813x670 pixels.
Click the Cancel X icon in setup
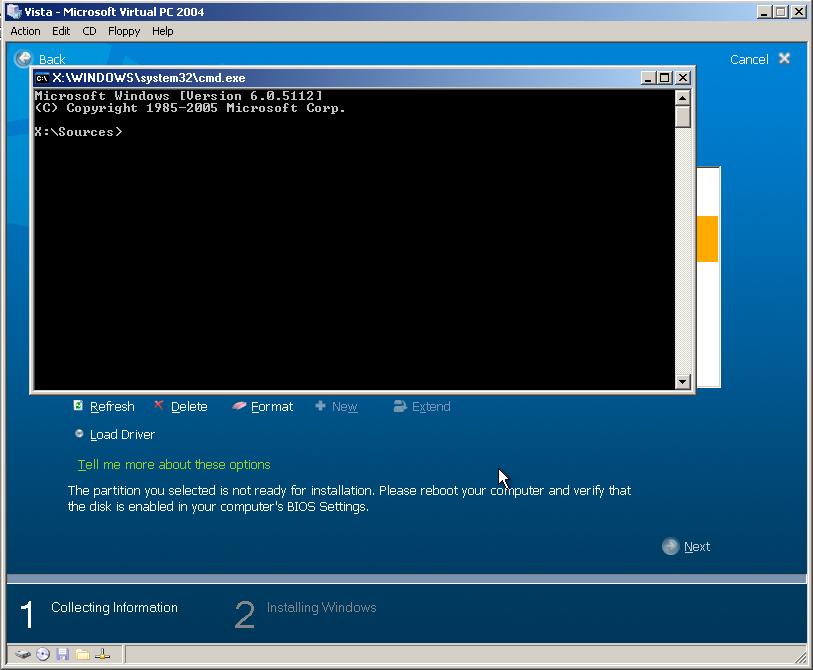784,58
